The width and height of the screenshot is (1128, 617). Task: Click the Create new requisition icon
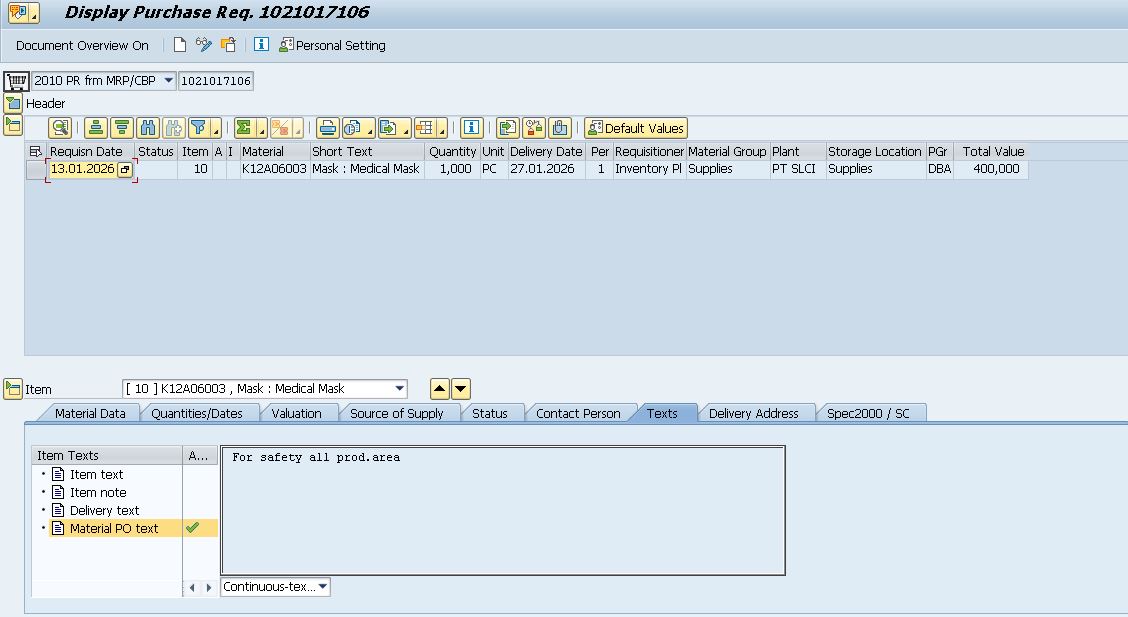[x=180, y=45]
